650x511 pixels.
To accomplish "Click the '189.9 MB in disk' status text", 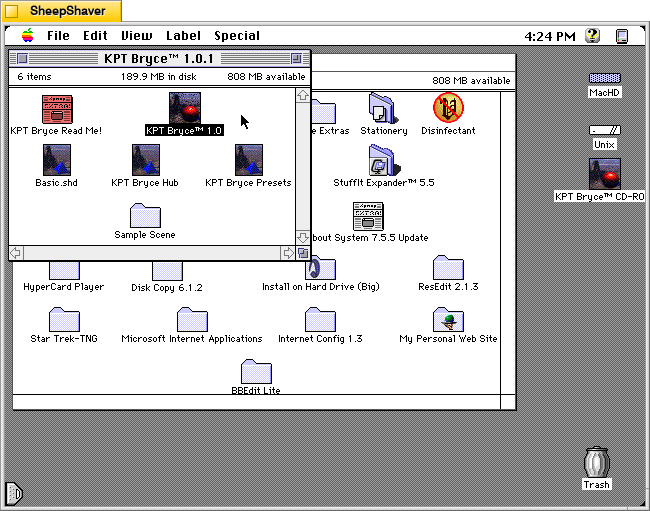I will (x=159, y=77).
